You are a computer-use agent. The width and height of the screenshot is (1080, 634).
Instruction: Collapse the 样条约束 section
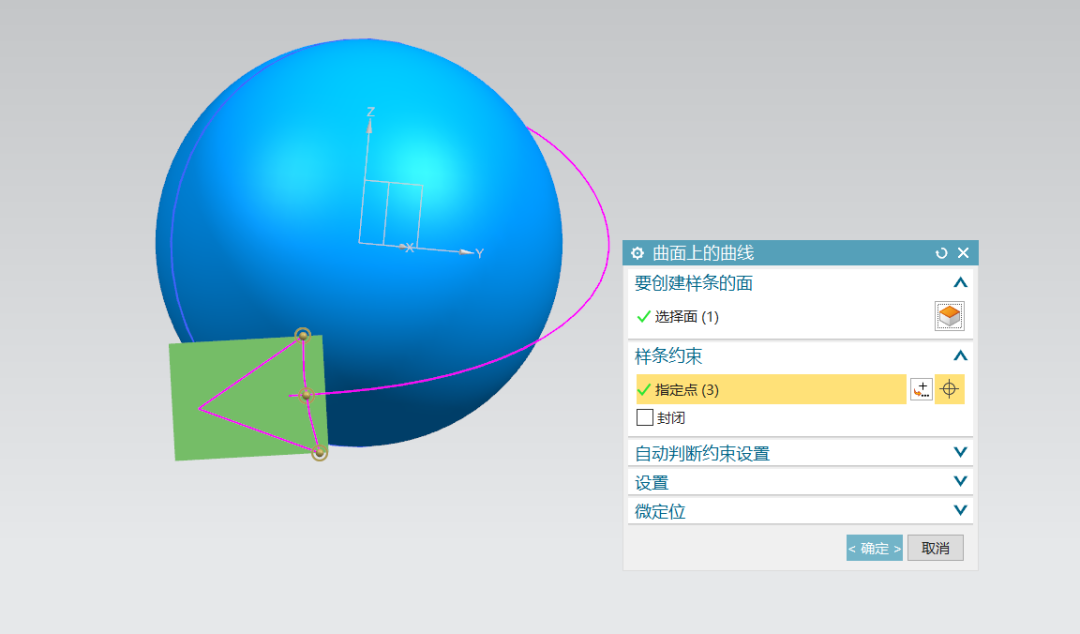(x=960, y=355)
